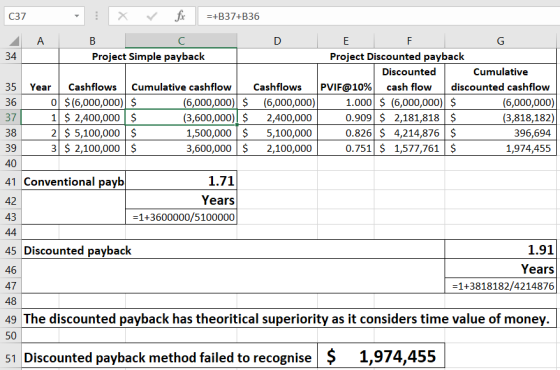Select column C header
The height and width of the screenshot is (370, 560).
pyautogui.click(x=181, y=41)
